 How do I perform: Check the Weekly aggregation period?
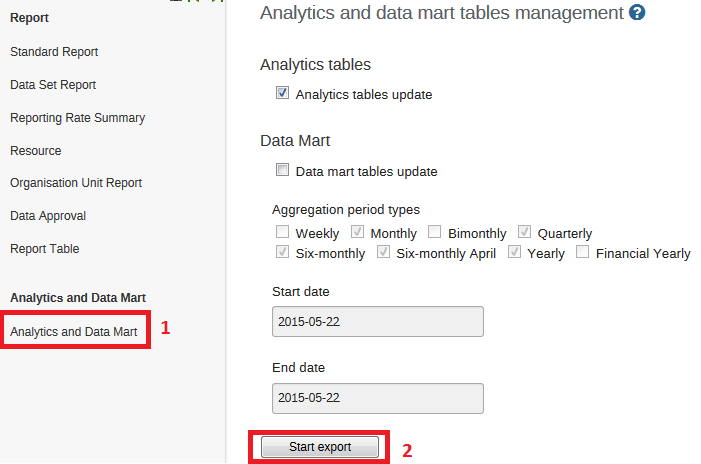[282, 233]
